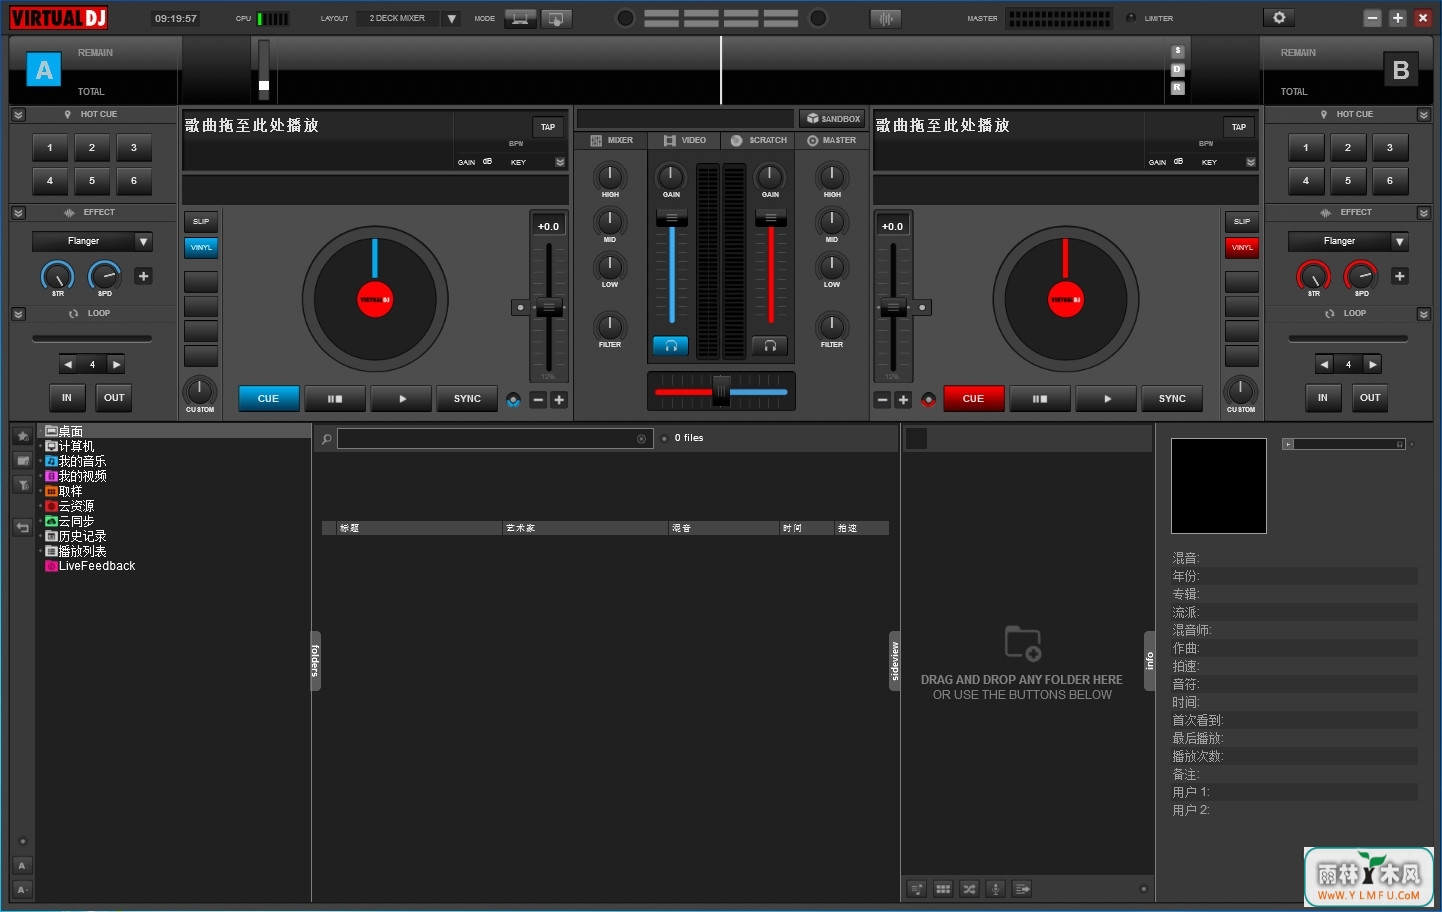Click deck A TAP tempo button
This screenshot has width=1442, height=912.
coord(548,127)
